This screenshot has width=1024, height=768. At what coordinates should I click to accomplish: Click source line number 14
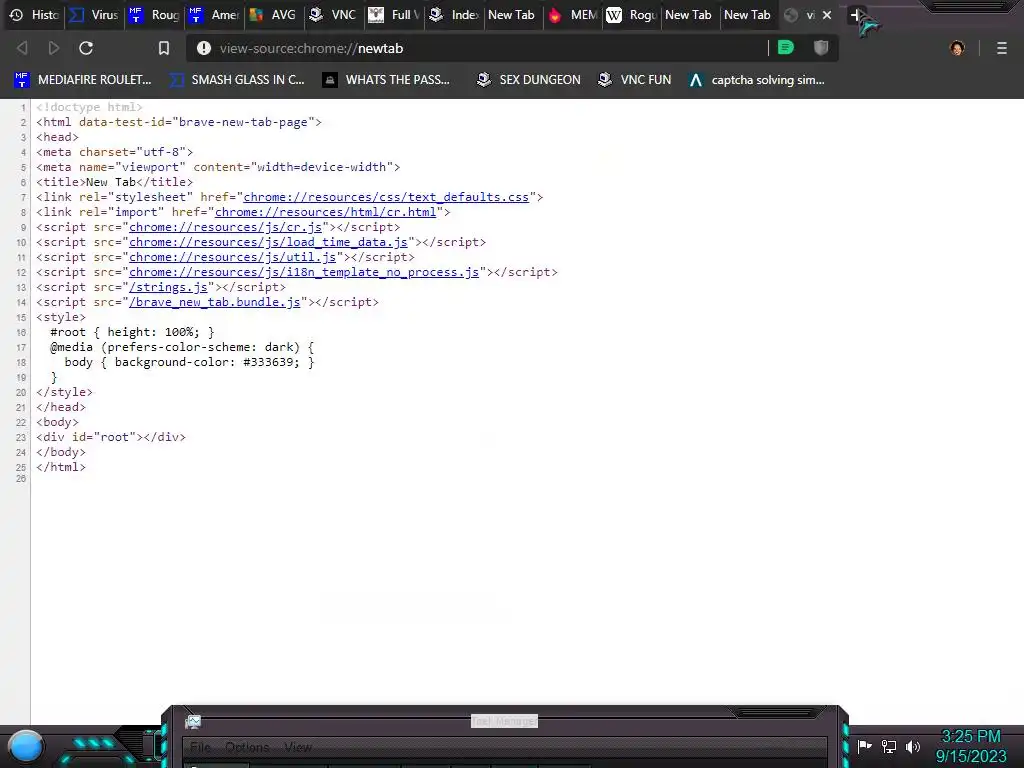pyautogui.click(x=22, y=302)
